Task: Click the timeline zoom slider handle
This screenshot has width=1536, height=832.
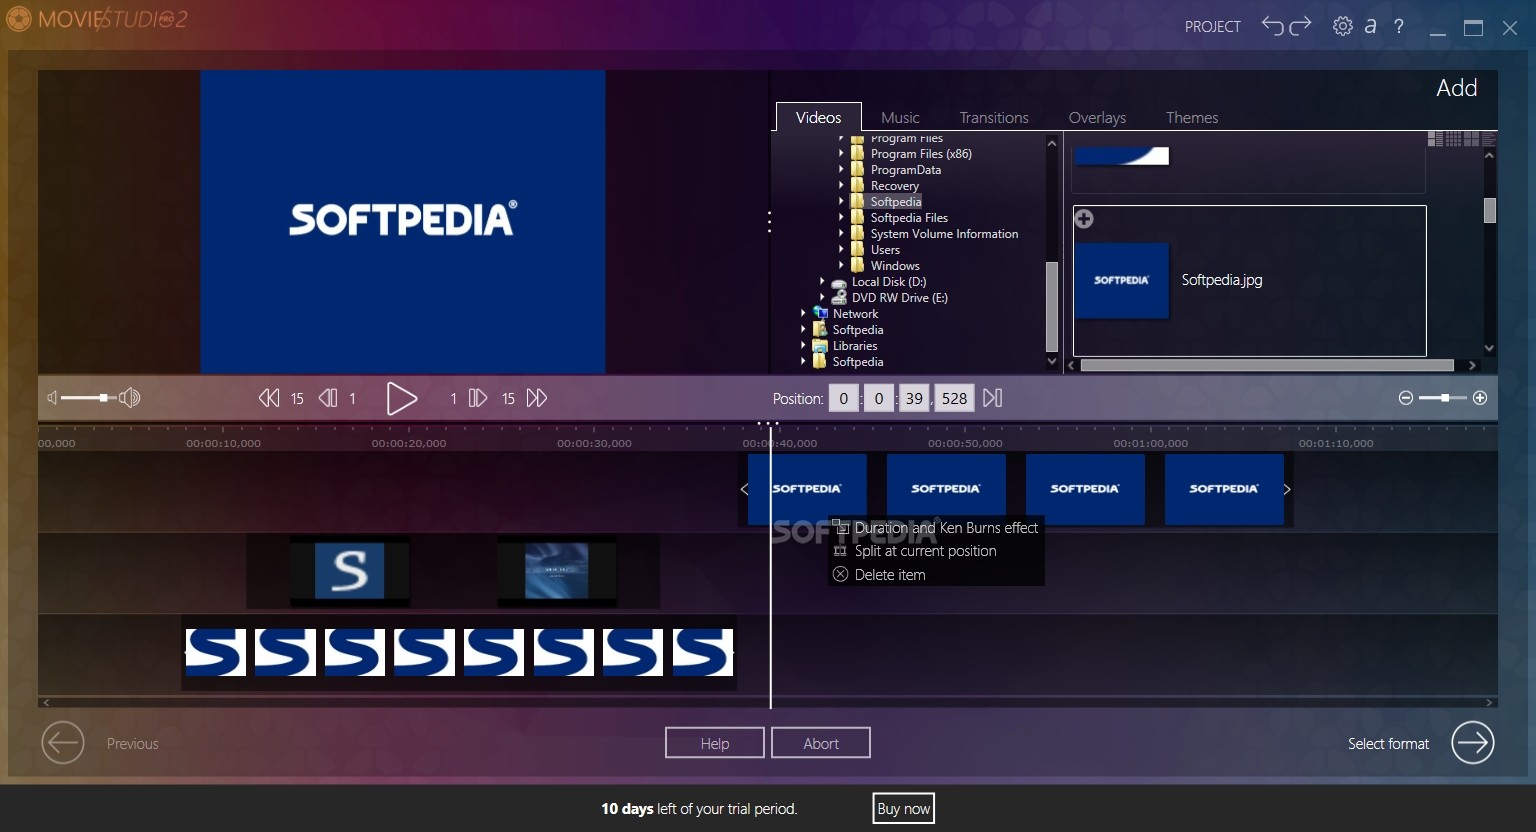Action: point(1445,398)
